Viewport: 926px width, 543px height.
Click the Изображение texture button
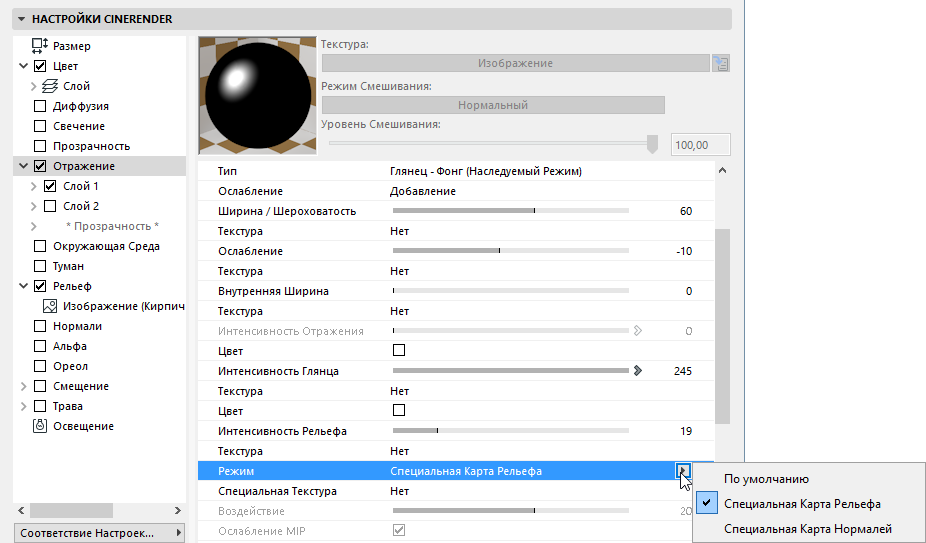[x=516, y=63]
